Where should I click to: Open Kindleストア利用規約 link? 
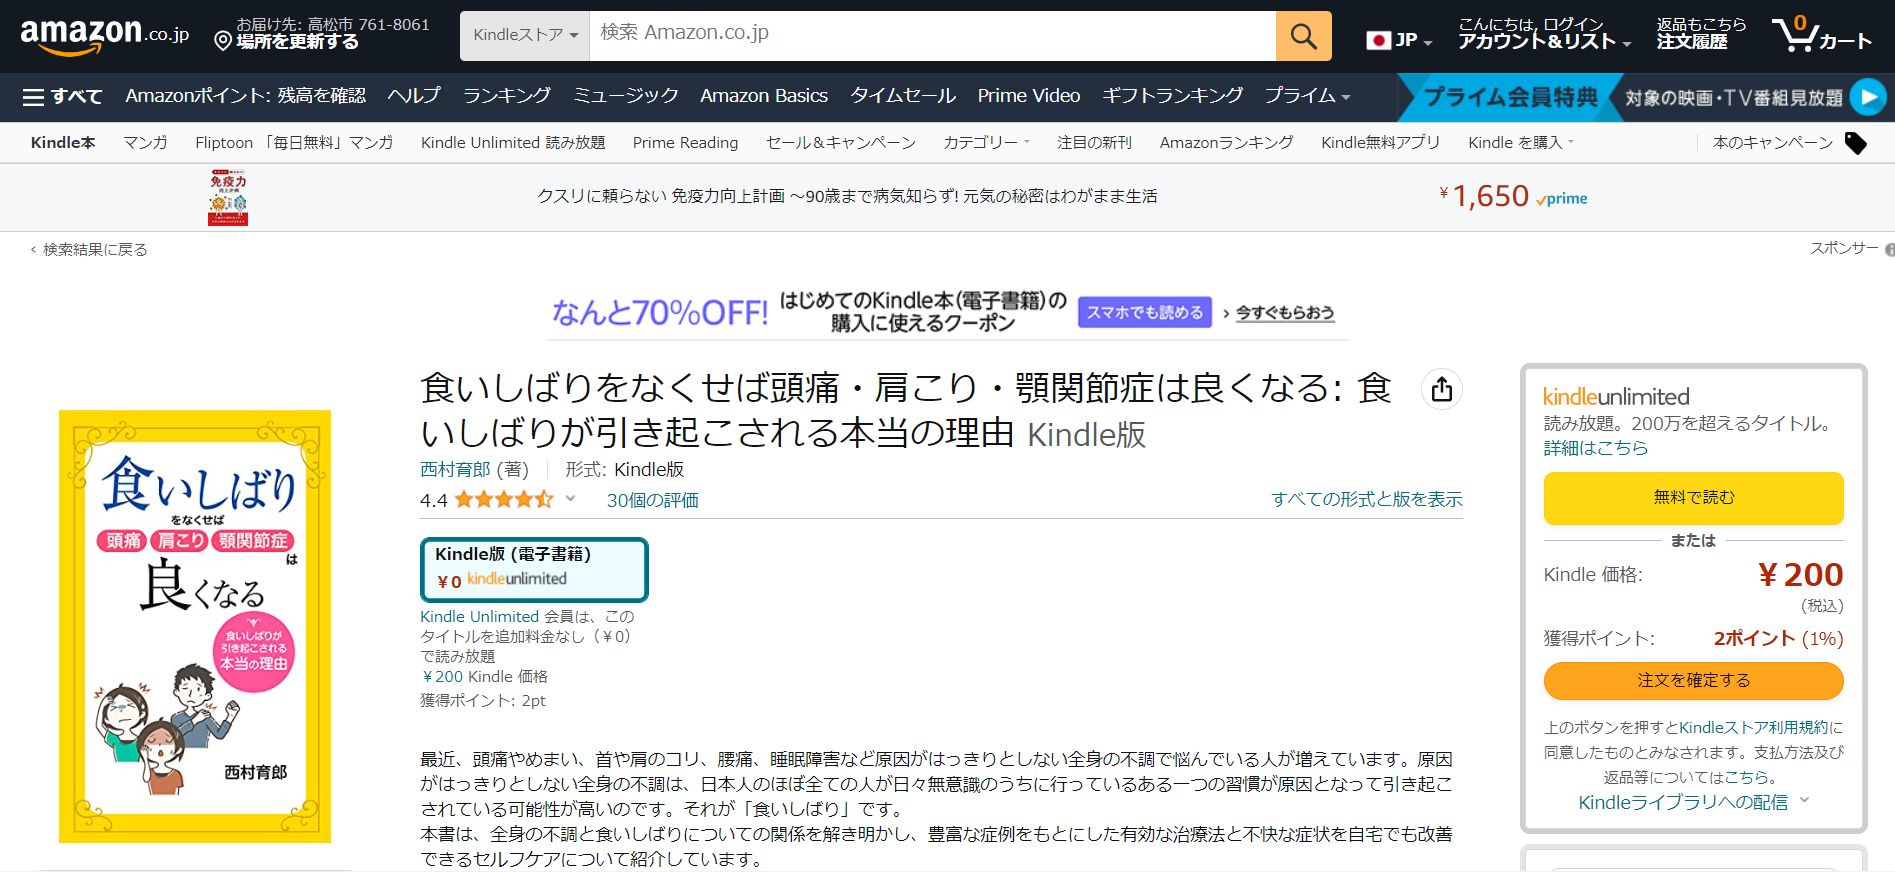(x=1754, y=728)
